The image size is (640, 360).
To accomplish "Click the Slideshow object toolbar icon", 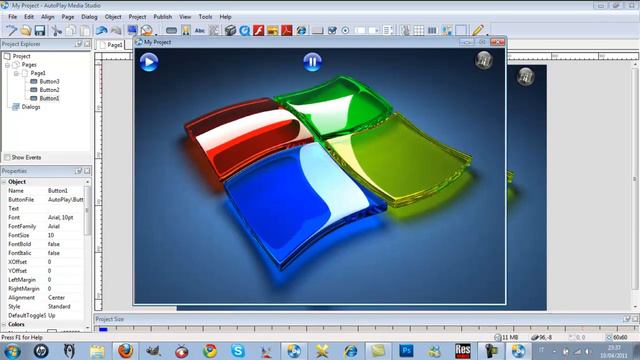I will click(x=273, y=31).
